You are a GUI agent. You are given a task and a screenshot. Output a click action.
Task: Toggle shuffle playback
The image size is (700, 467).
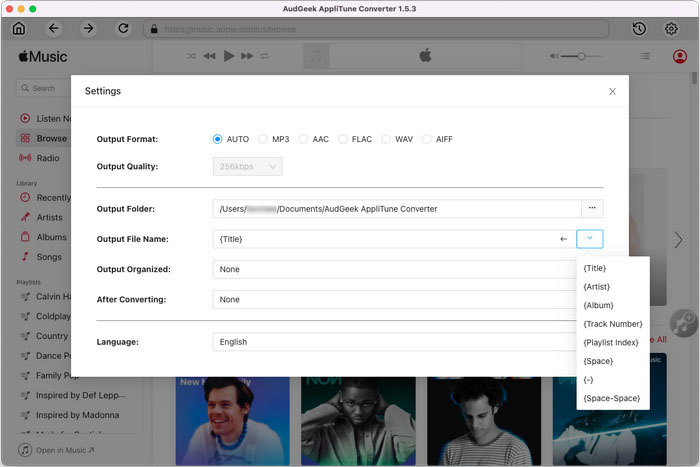point(192,56)
